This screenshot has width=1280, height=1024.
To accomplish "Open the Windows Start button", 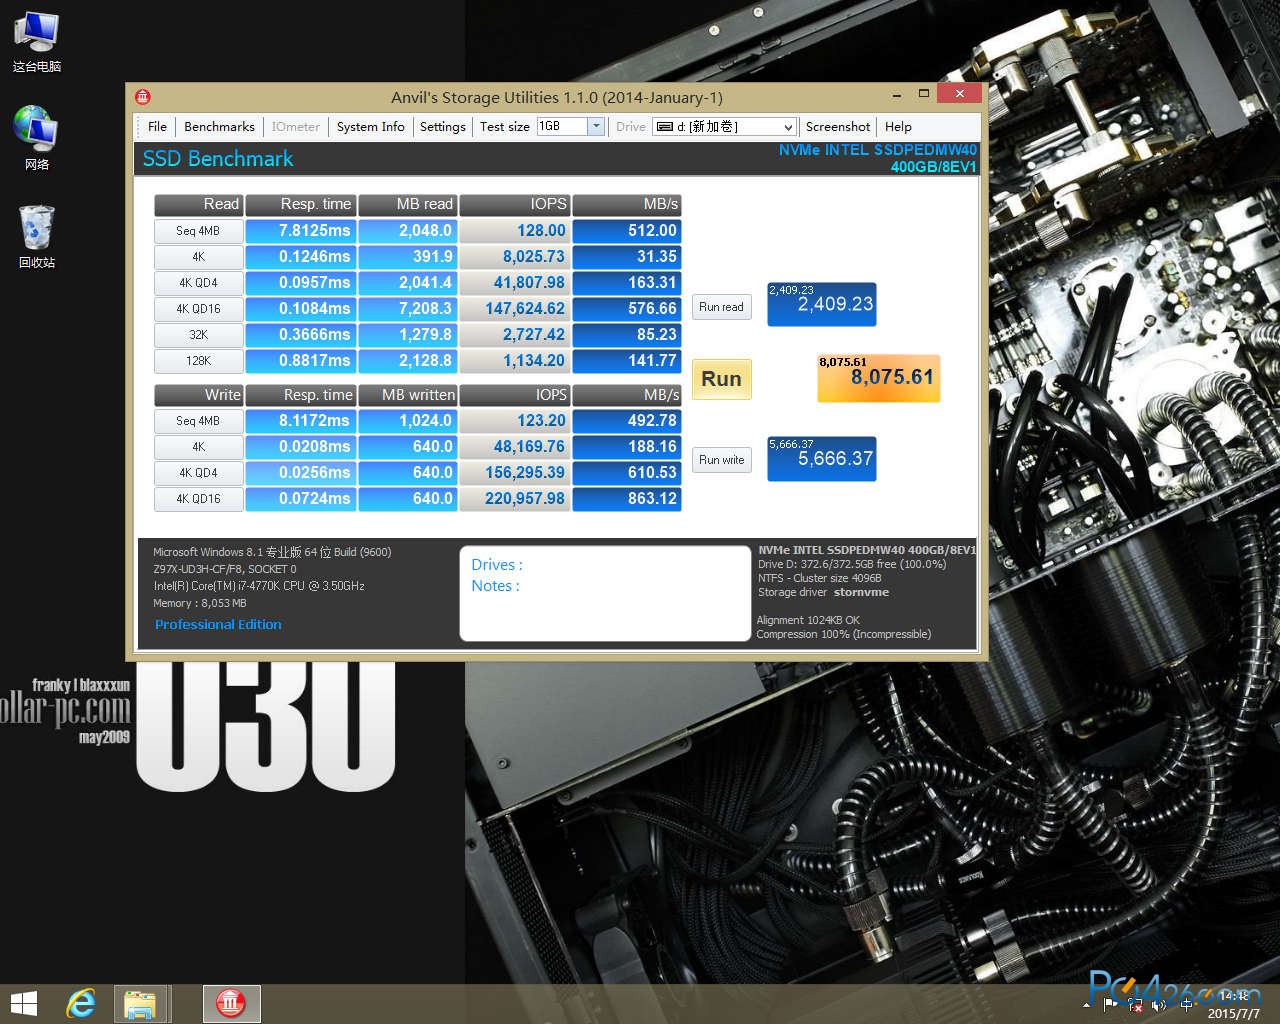I will (23, 1003).
